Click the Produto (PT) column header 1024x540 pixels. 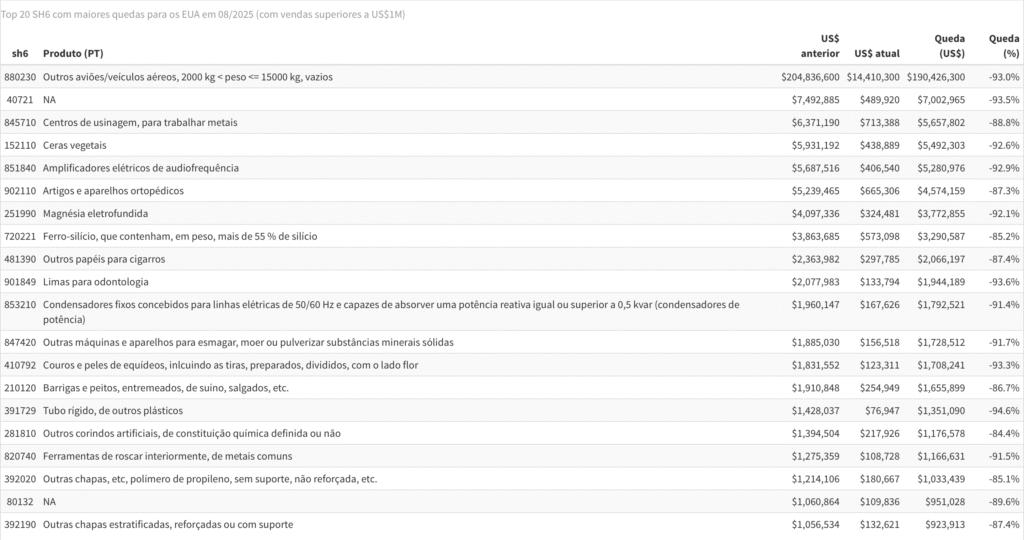coord(73,54)
